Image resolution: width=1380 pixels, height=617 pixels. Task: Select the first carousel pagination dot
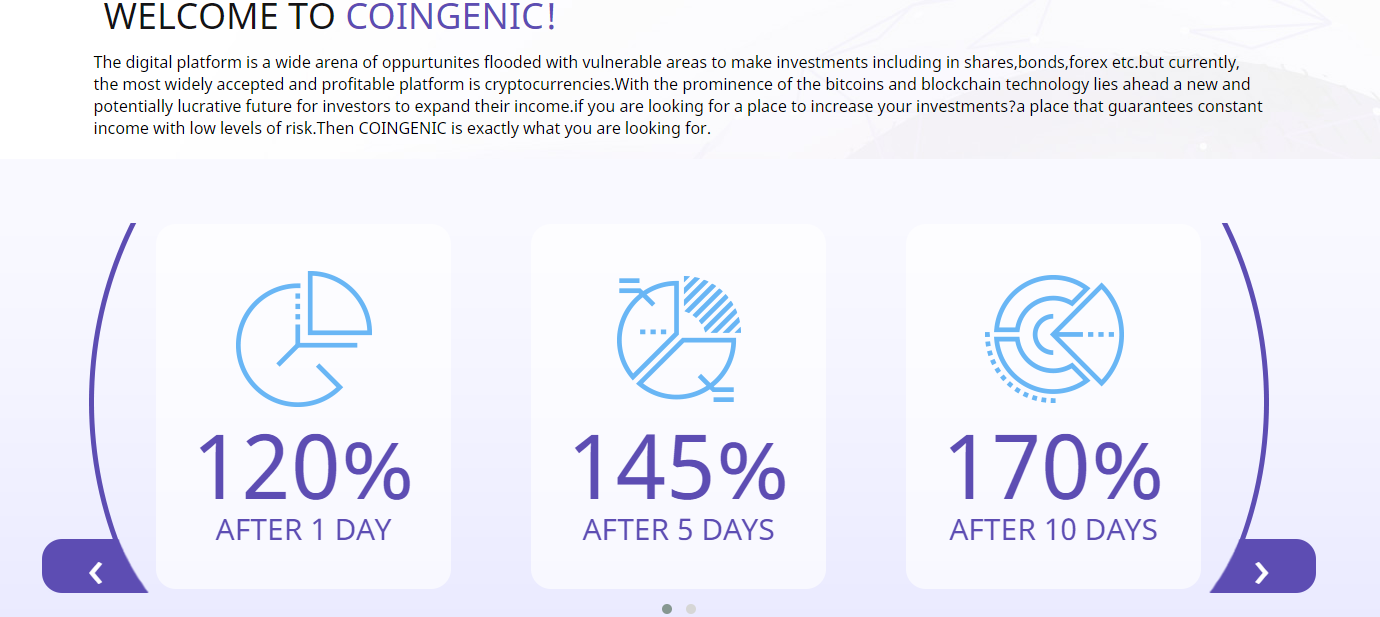[667, 609]
